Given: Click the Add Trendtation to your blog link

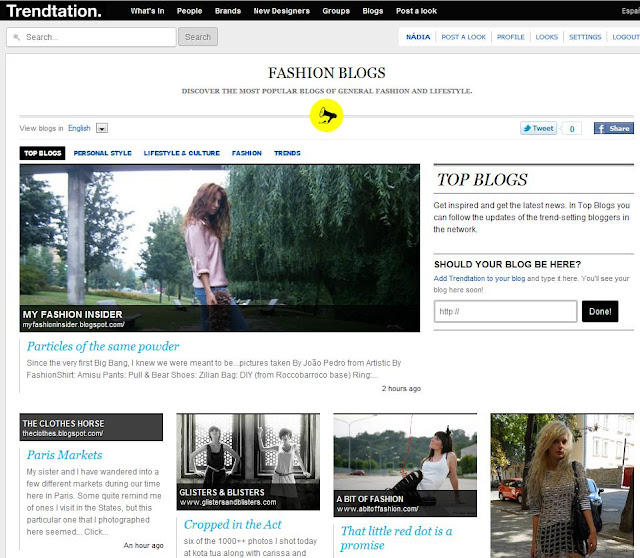Looking at the screenshot, I should [479, 278].
